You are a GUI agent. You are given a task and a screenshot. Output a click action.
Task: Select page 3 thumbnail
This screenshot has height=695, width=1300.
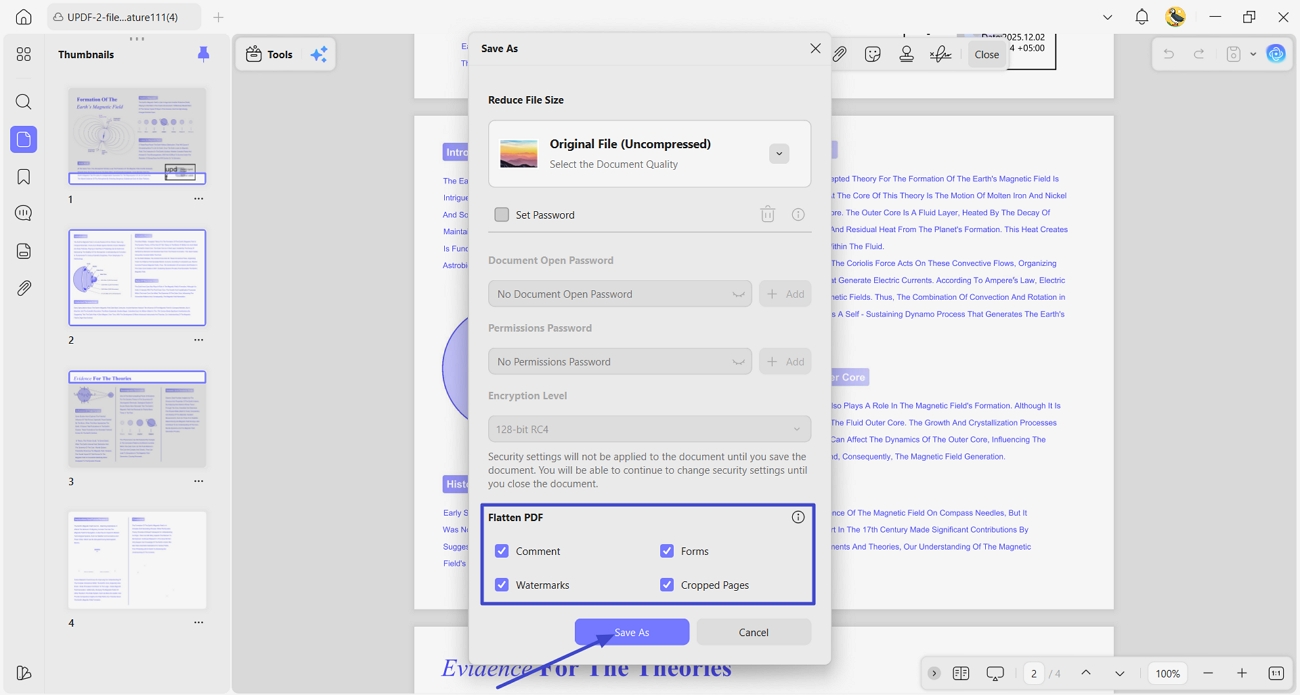(137, 419)
